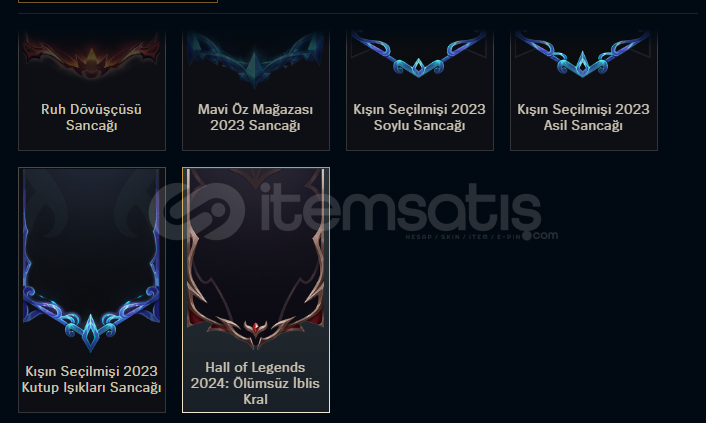Click the itemsatış chain-link logo watermark
Viewport: 706px width, 423px height.
coord(197,212)
